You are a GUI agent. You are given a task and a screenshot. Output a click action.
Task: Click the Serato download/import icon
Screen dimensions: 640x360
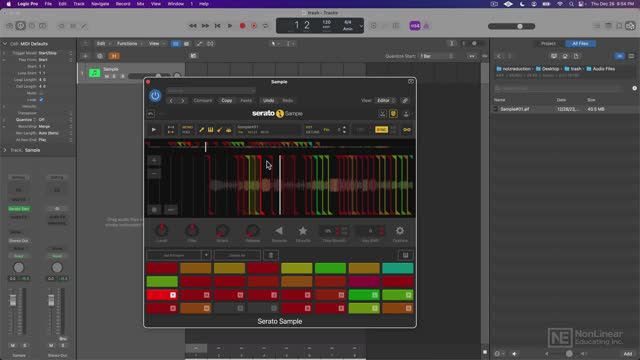click(382, 114)
